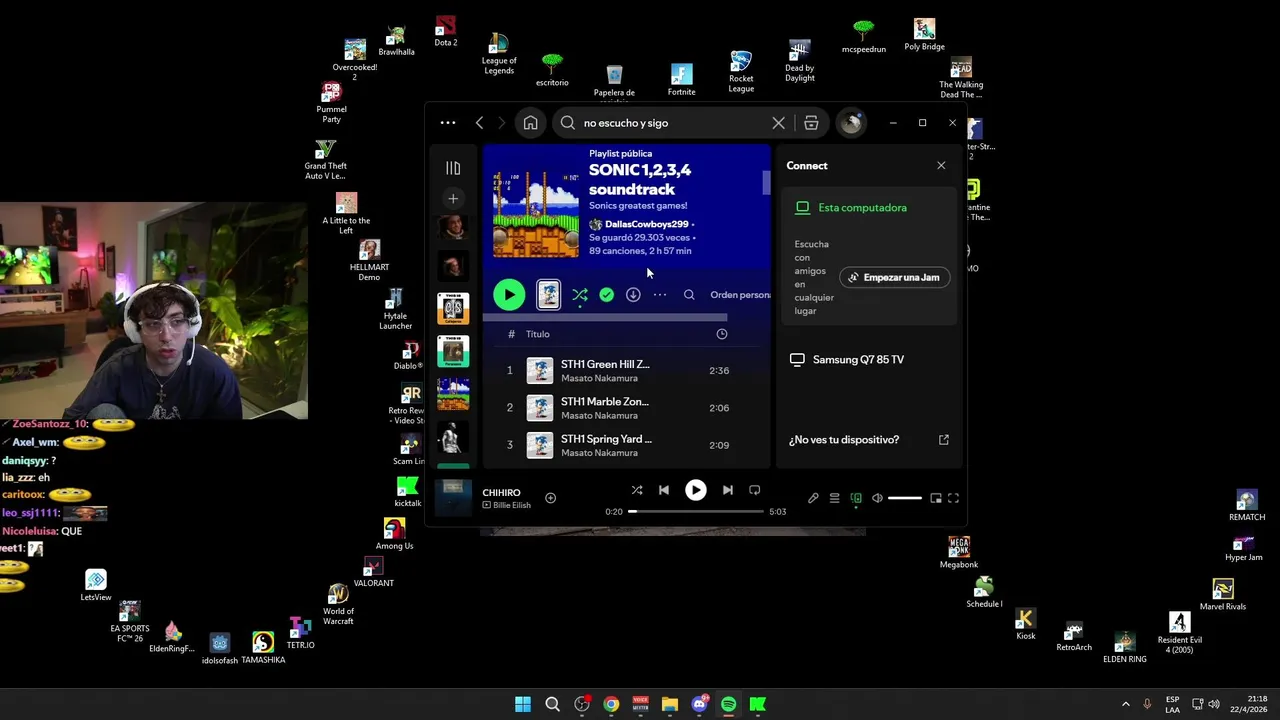Seek within the song progress bar
The height and width of the screenshot is (720, 1280).
point(696,511)
